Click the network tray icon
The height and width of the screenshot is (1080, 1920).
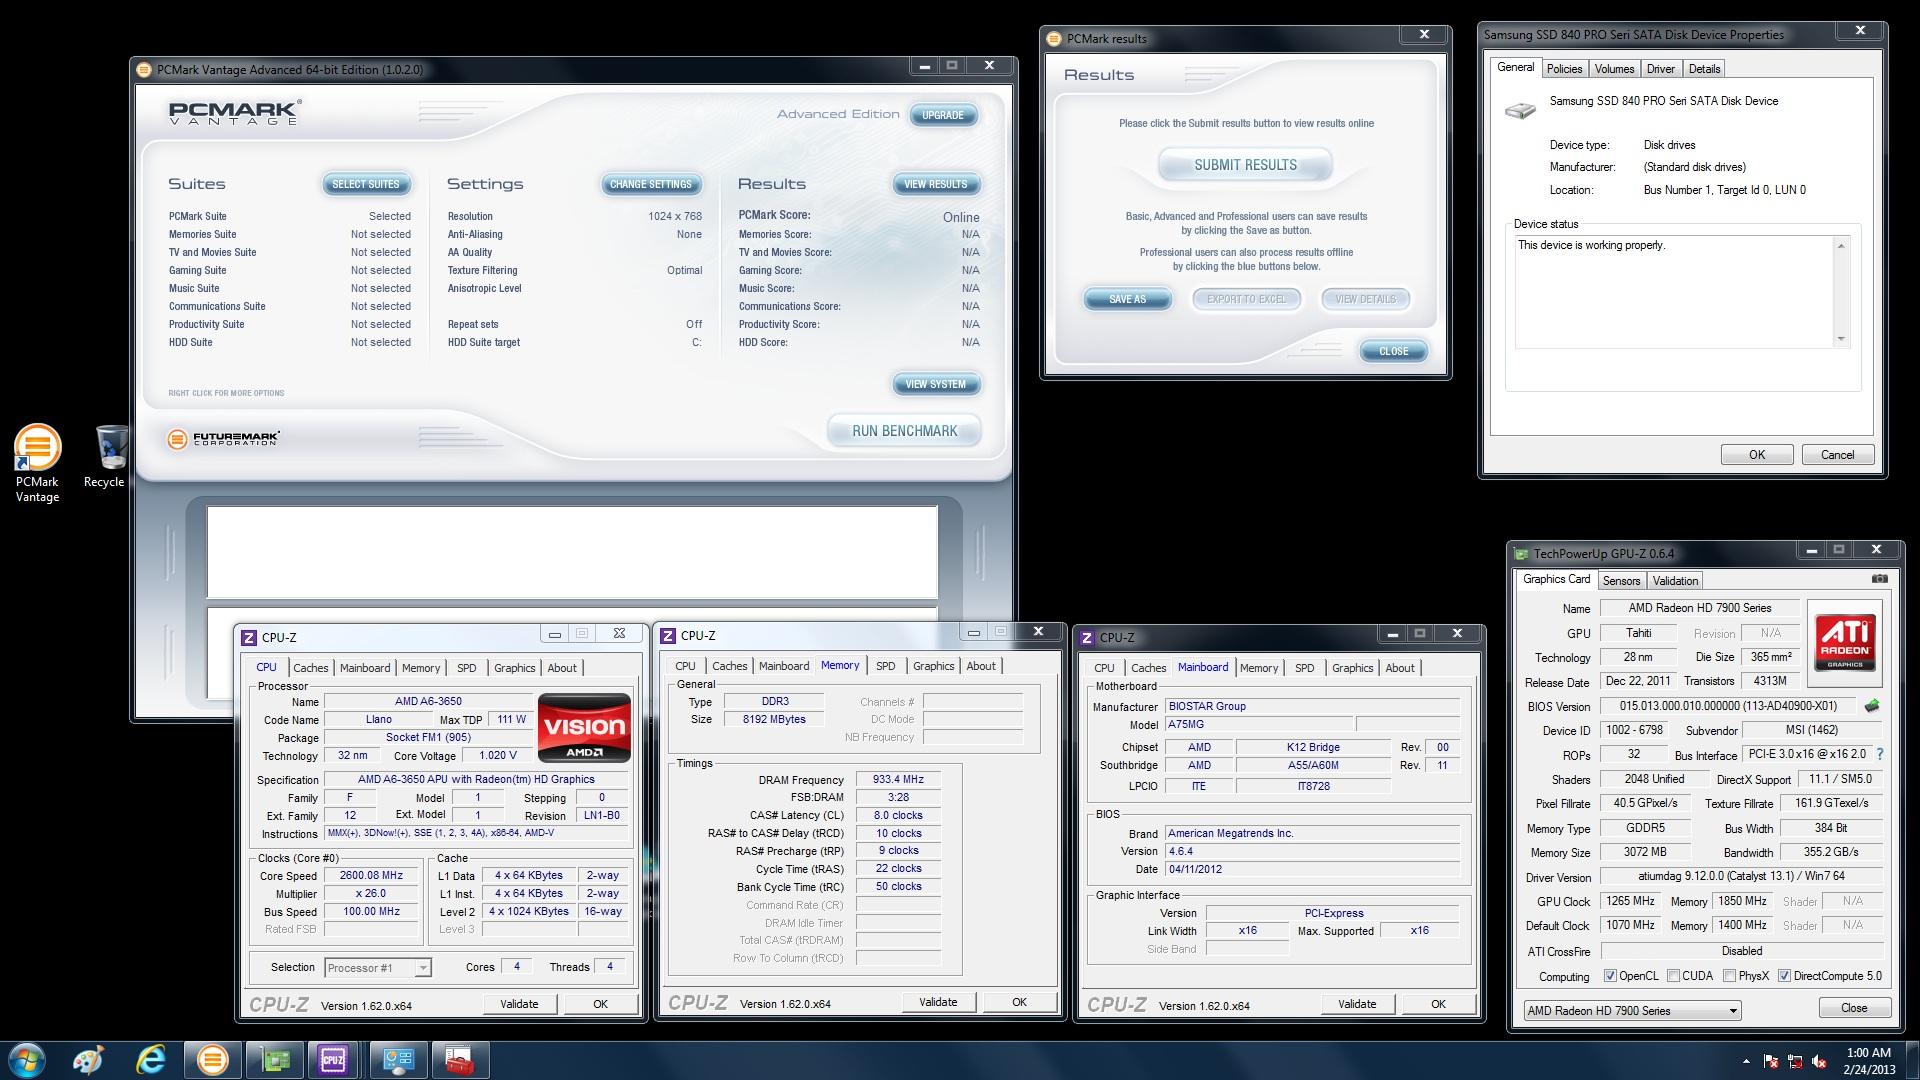point(1795,1061)
